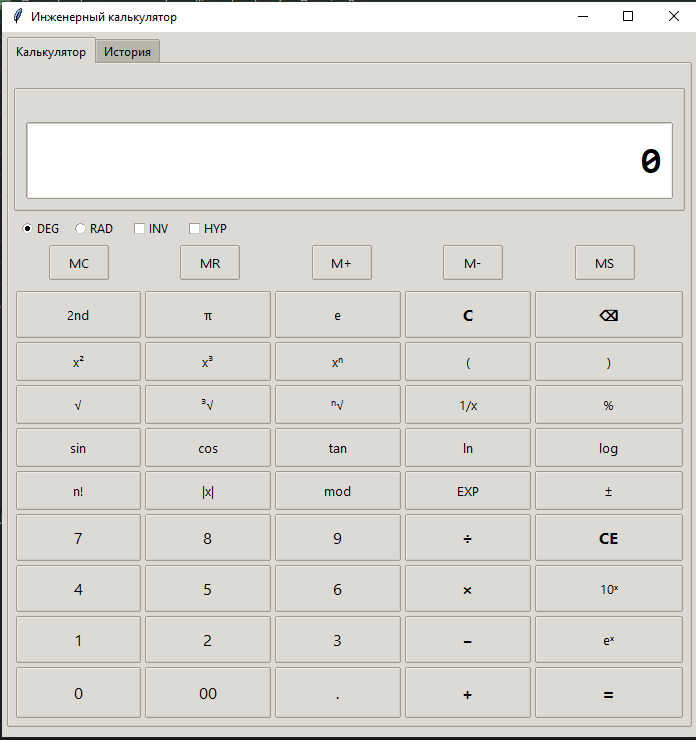Click the MC memory clear button
Image resolution: width=696 pixels, height=740 pixels.
pyautogui.click(x=79, y=263)
